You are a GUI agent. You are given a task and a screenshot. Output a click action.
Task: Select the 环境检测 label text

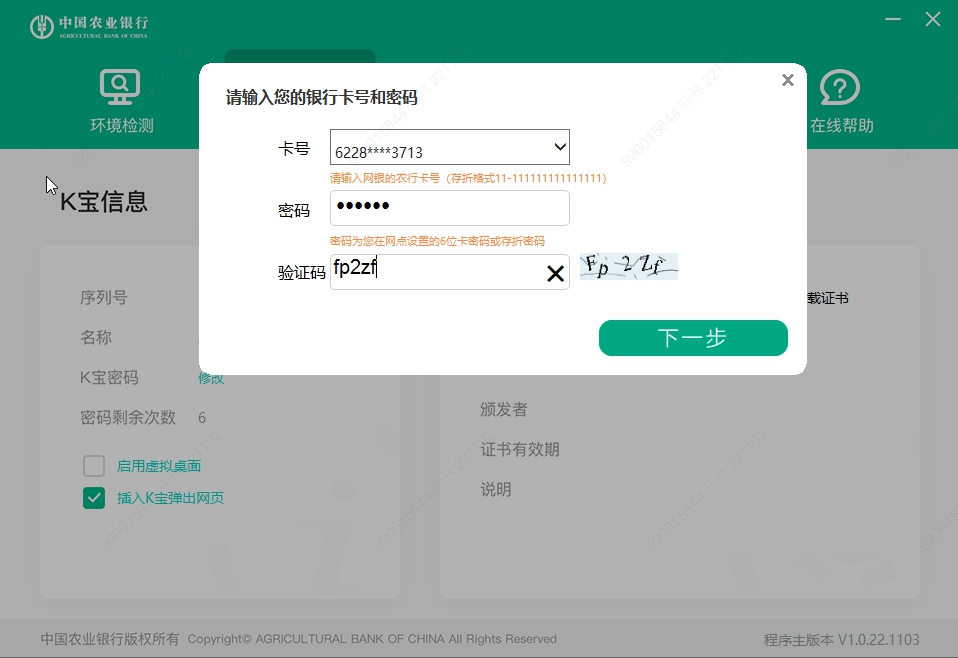click(122, 125)
